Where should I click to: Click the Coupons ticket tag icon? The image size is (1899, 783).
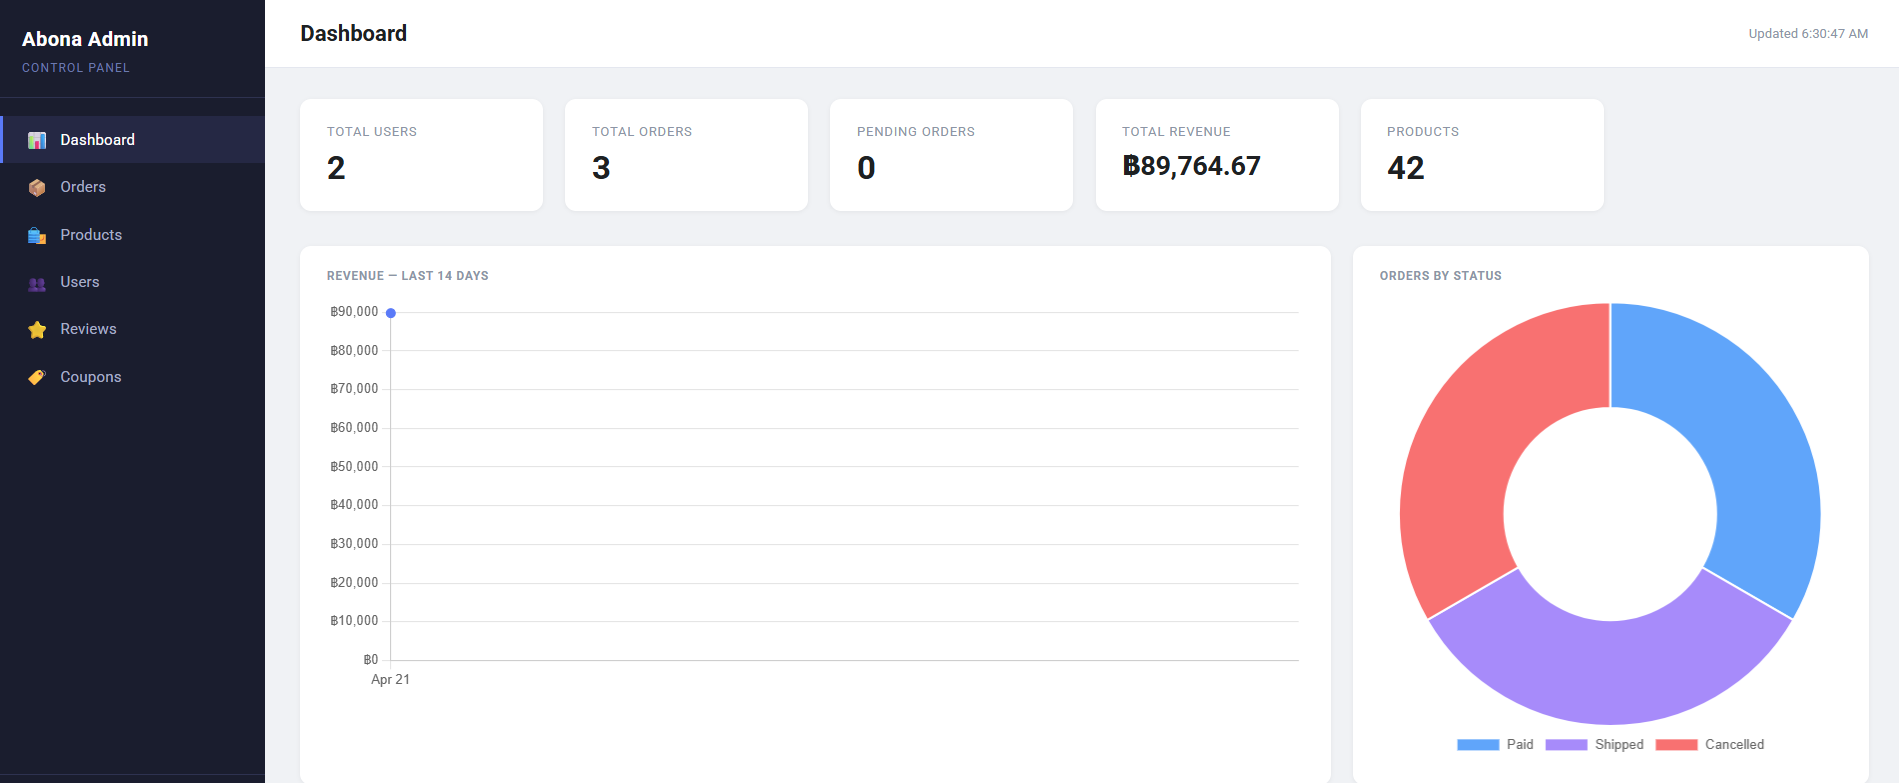[37, 377]
